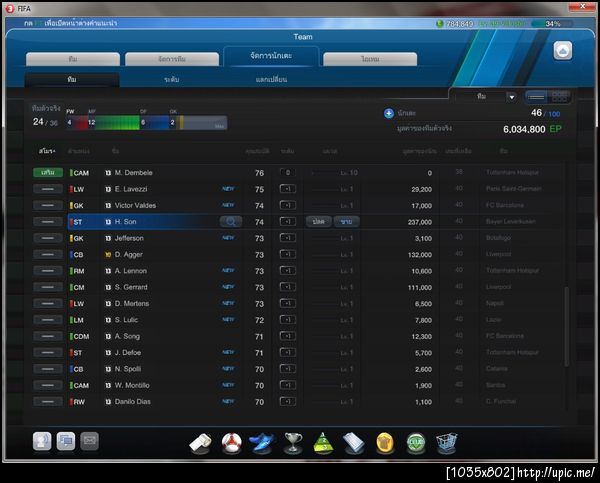Click the 34% experience progress bar
Image resolution: width=600 pixels, height=483 pixels.
coord(553,24)
